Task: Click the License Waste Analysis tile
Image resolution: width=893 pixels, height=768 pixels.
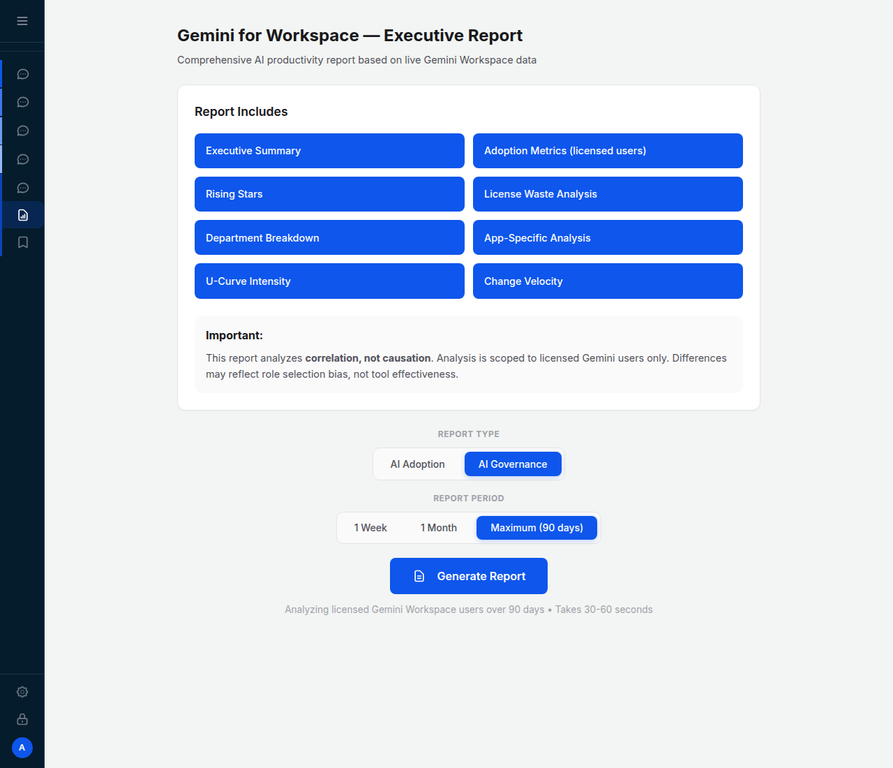Action: coord(608,194)
